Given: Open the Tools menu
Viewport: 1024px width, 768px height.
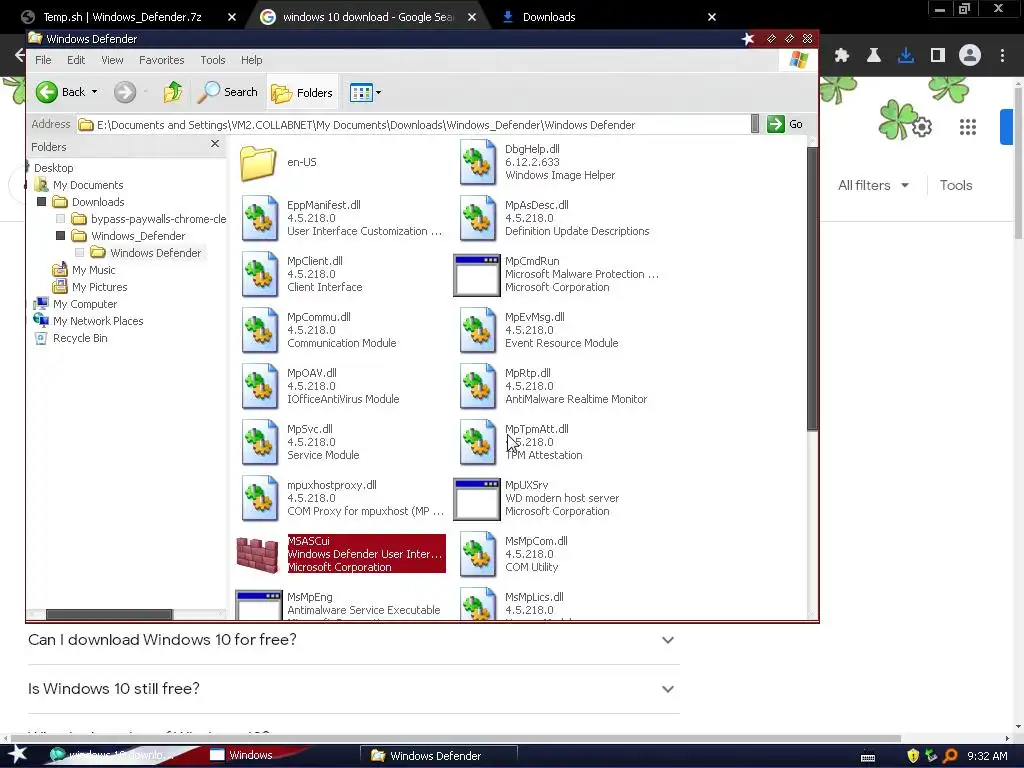Looking at the screenshot, I should coord(213,60).
